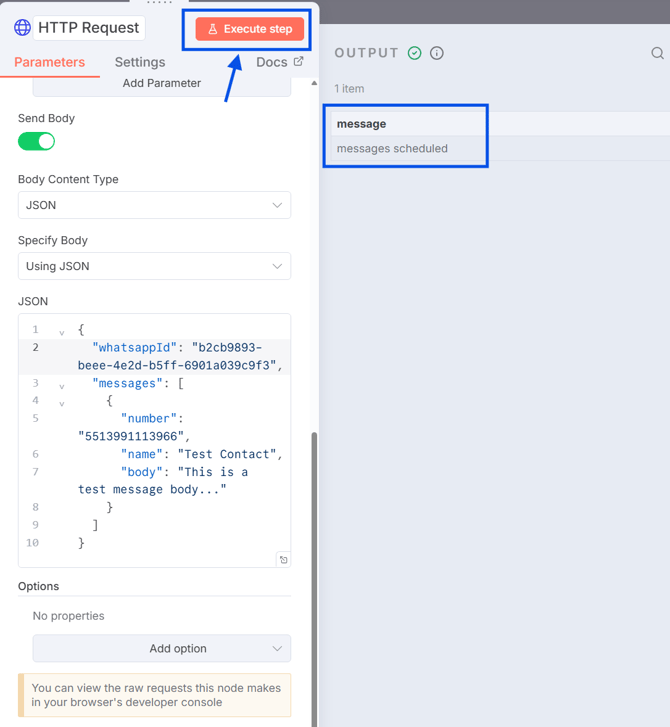Screen dimensions: 670x727
Task: Click the scroll up arrow of parameters panel
Action: click(x=314, y=83)
